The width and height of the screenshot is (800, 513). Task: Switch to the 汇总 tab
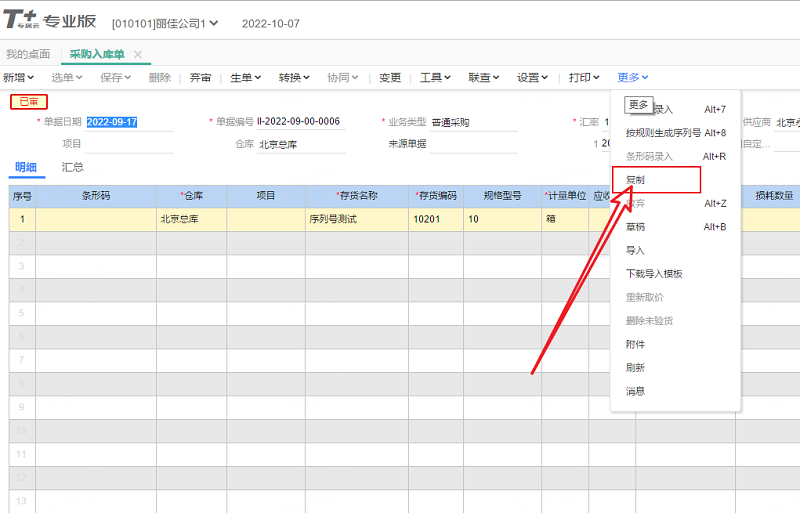point(73,167)
